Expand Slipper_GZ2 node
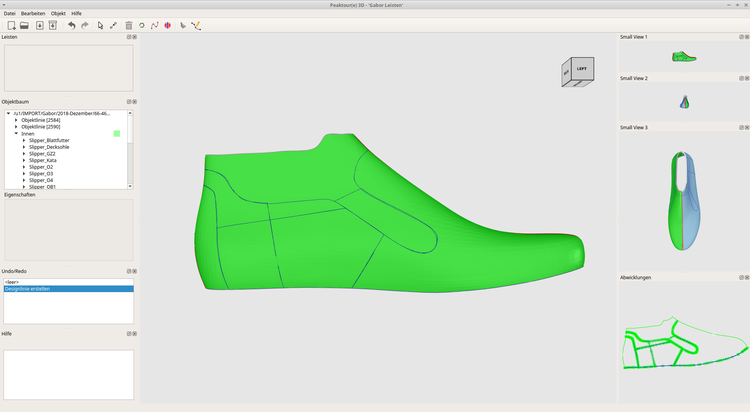Image resolution: width=750 pixels, height=412 pixels. point(24,154)
